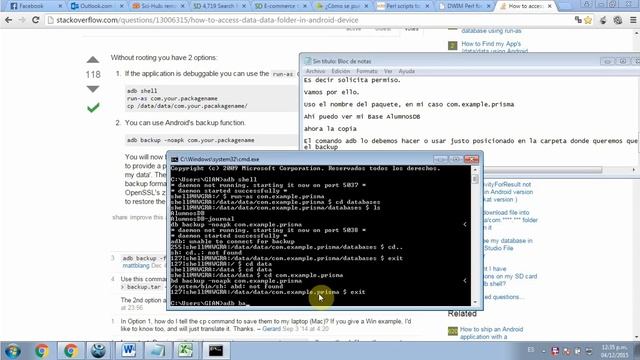Viewport: 640px width, 360px height.
Task: Open the second Chrome taskbar icon
Action: [71, 351]
